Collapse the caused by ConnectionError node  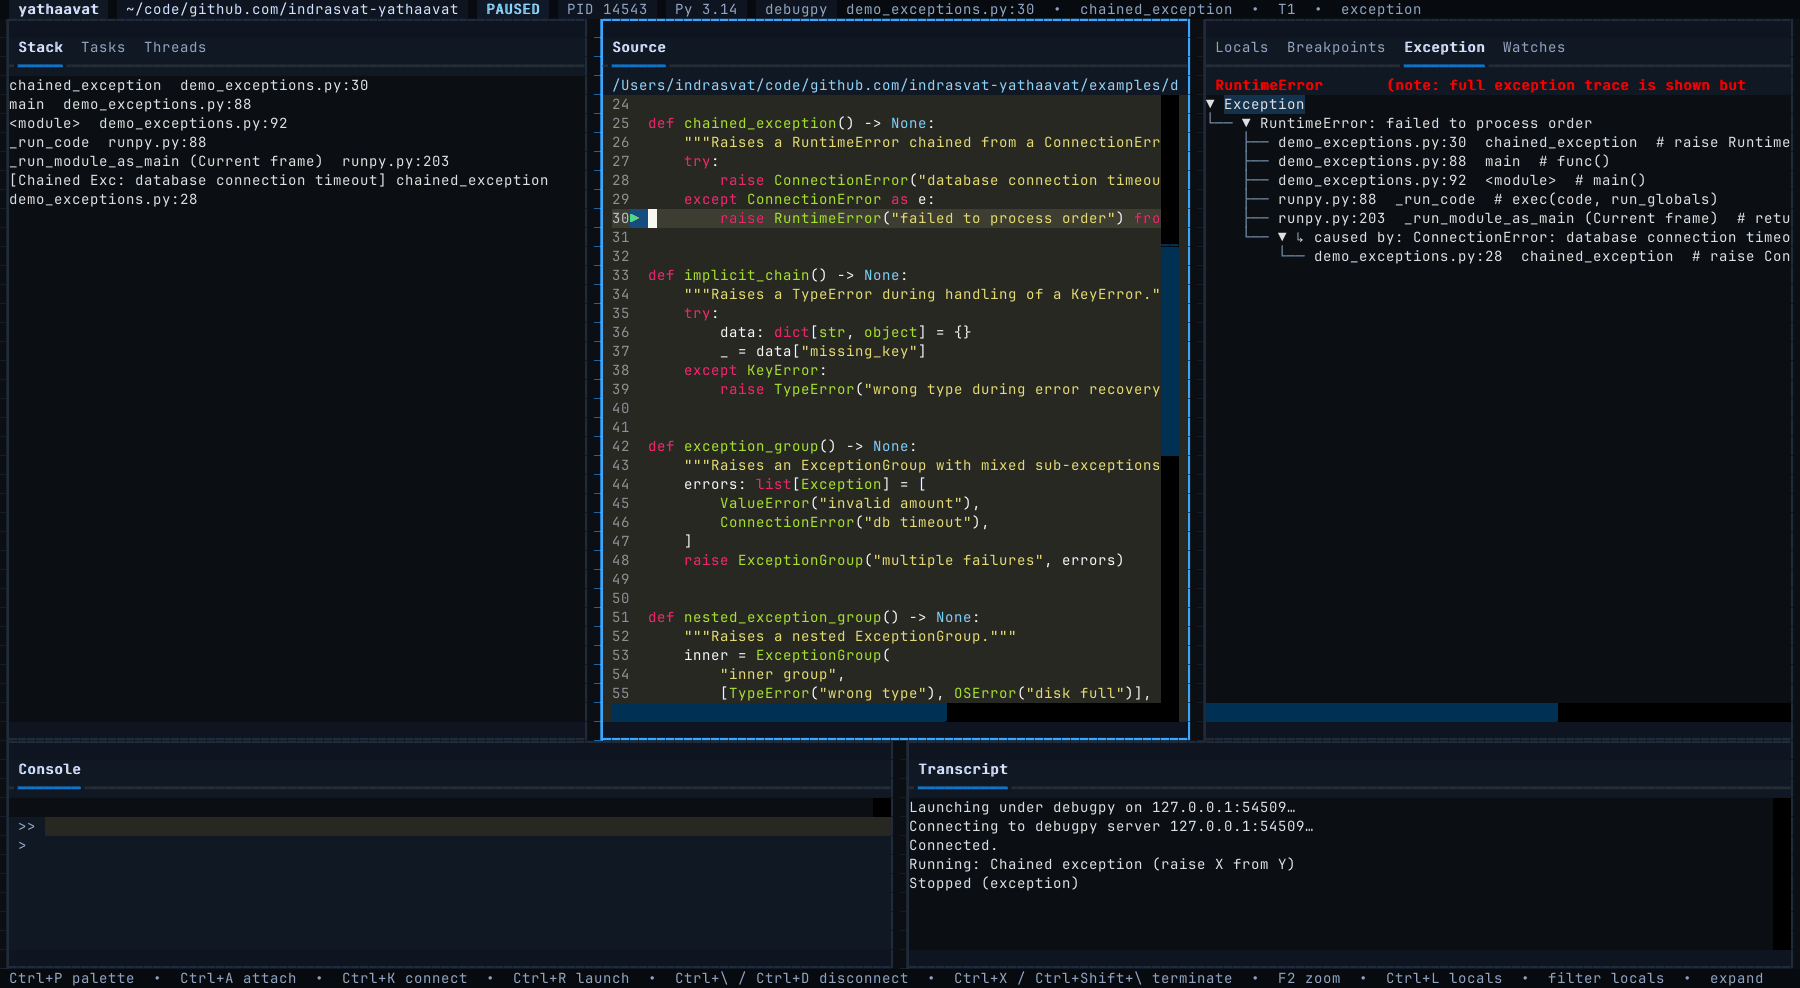point(1282,237)
